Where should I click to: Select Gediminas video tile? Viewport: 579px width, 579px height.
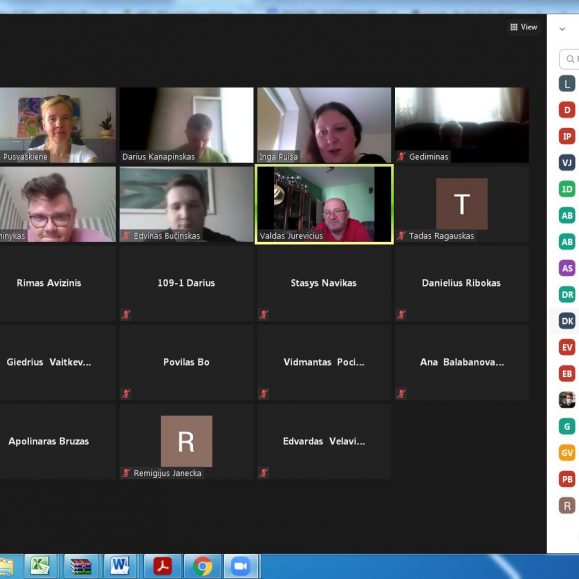(462, 125)
